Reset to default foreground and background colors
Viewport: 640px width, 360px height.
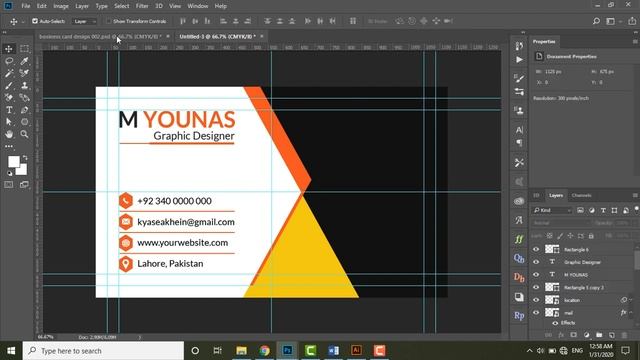point(9,173)
